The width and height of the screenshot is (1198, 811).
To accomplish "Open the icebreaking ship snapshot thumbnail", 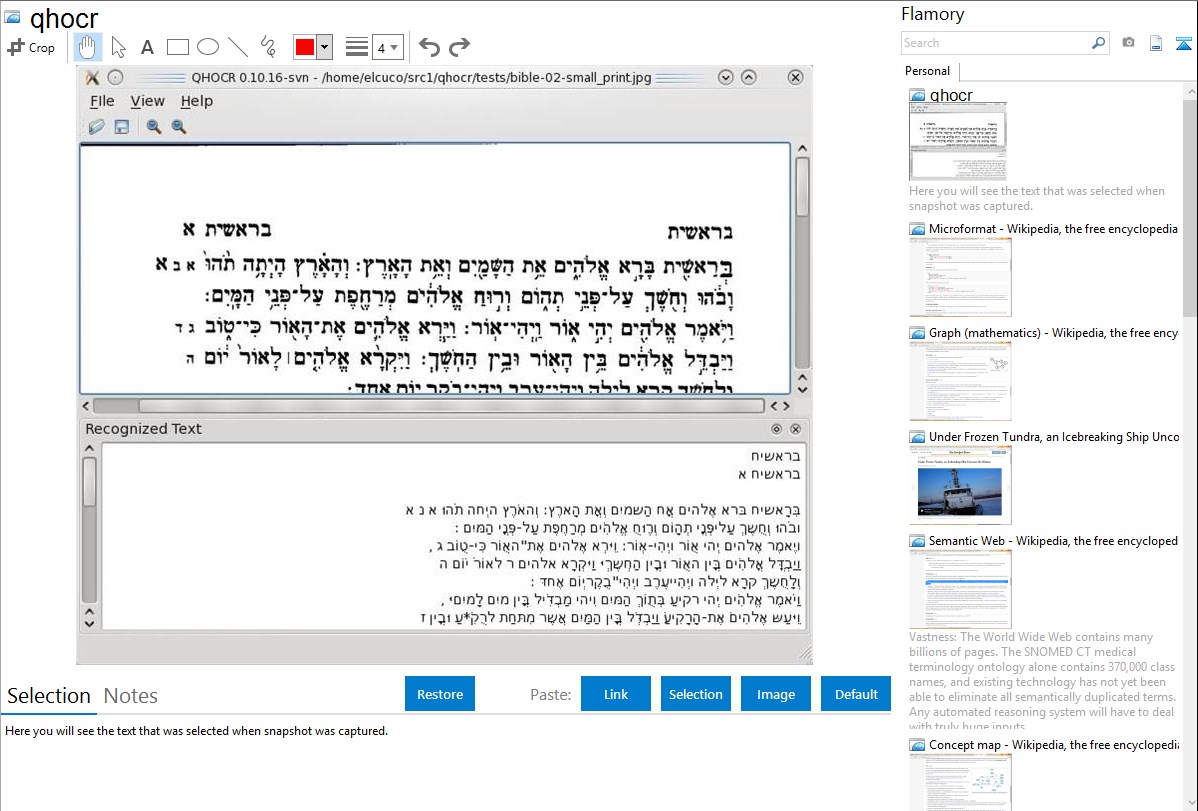I will [x=960, y=485].
